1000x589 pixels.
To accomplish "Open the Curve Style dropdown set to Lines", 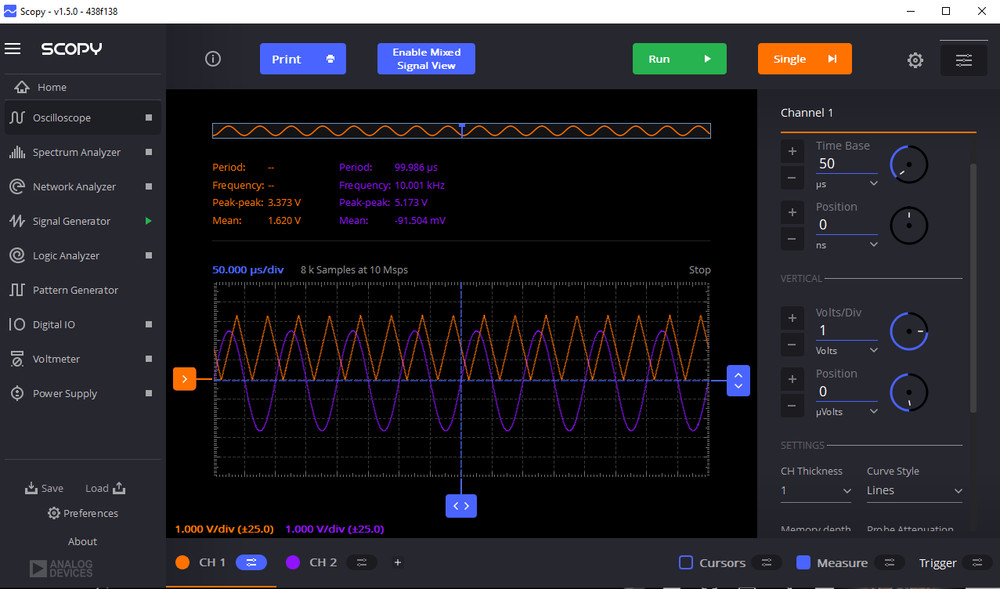I will tap(914, 490).
